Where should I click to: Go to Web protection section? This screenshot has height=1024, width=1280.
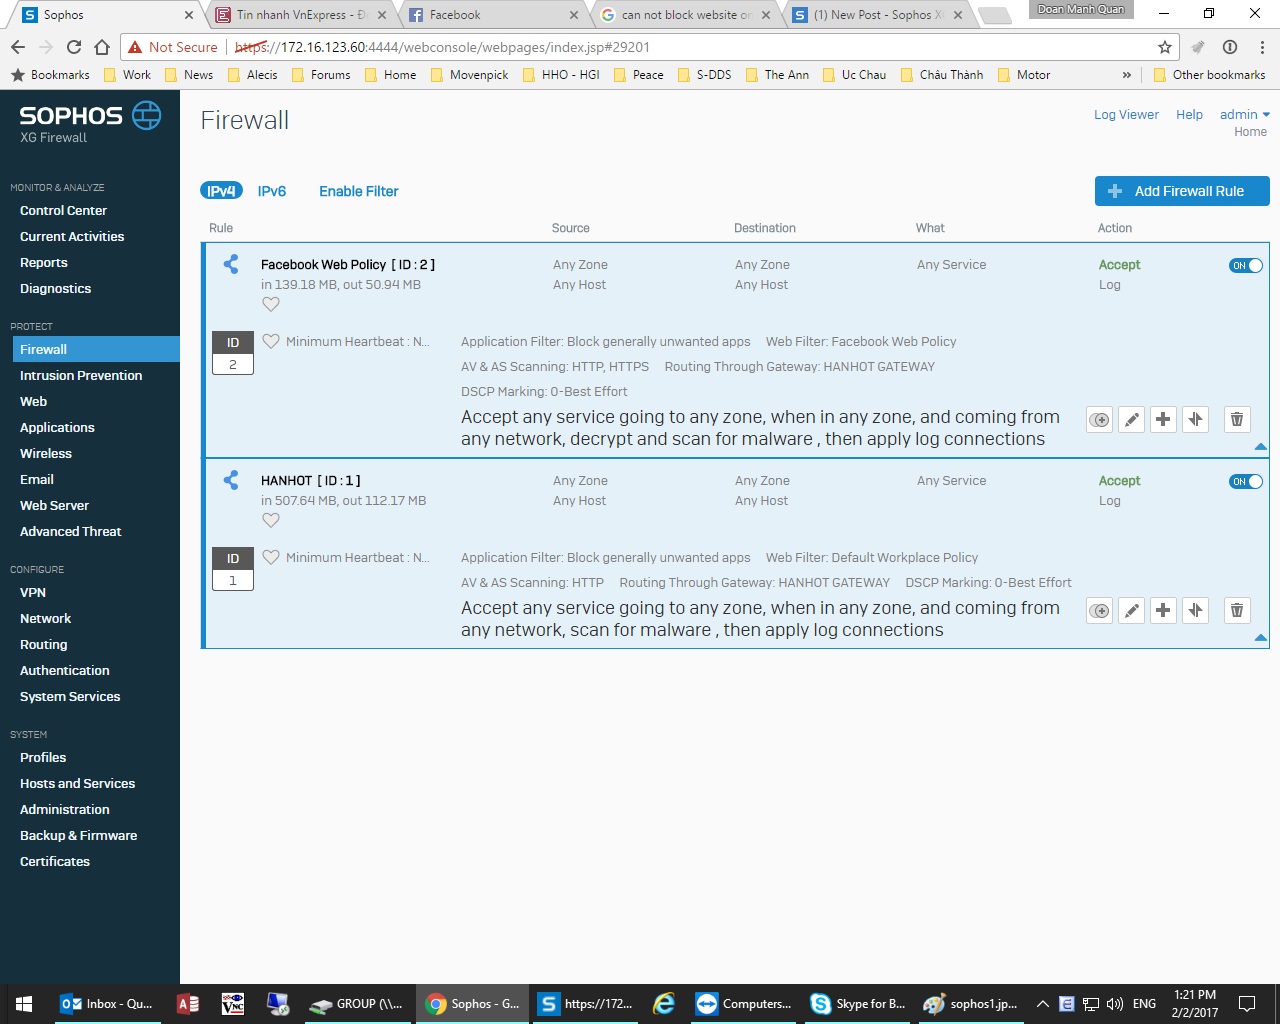33,402
